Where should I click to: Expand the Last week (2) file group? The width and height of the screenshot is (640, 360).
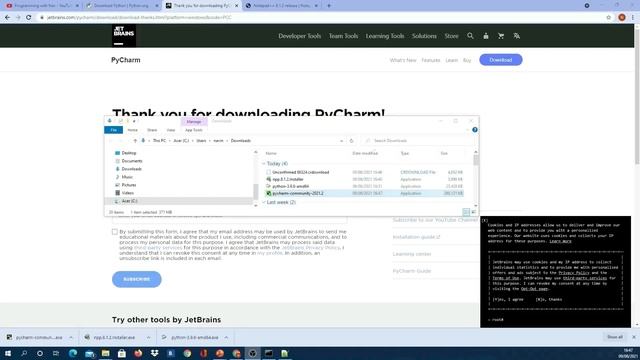[264, 202]
